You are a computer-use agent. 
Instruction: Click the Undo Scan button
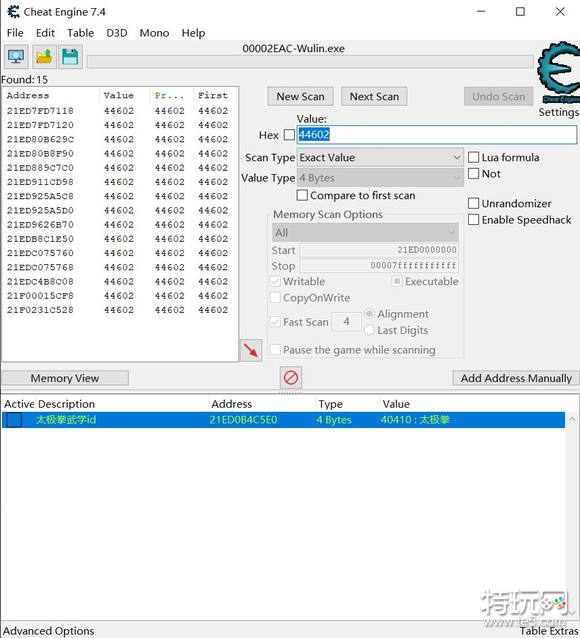coord(499,96)
